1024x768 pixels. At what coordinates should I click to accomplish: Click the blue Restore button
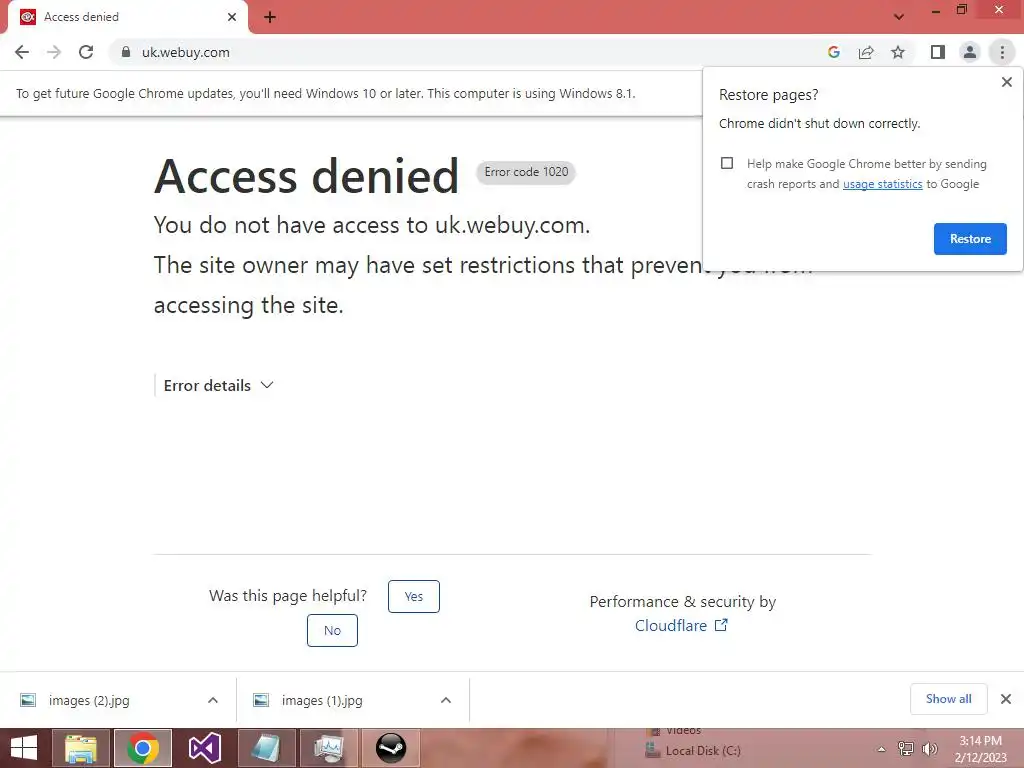point(970,239)
